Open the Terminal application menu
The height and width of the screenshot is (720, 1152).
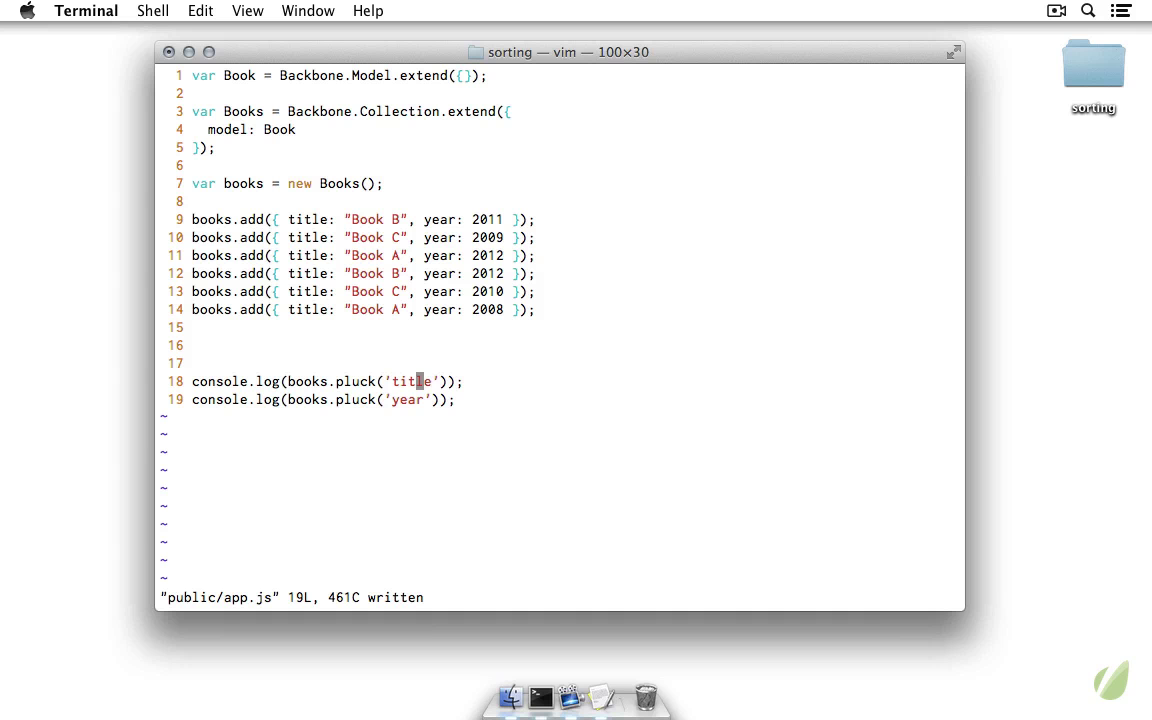click(x=86, y=11)
